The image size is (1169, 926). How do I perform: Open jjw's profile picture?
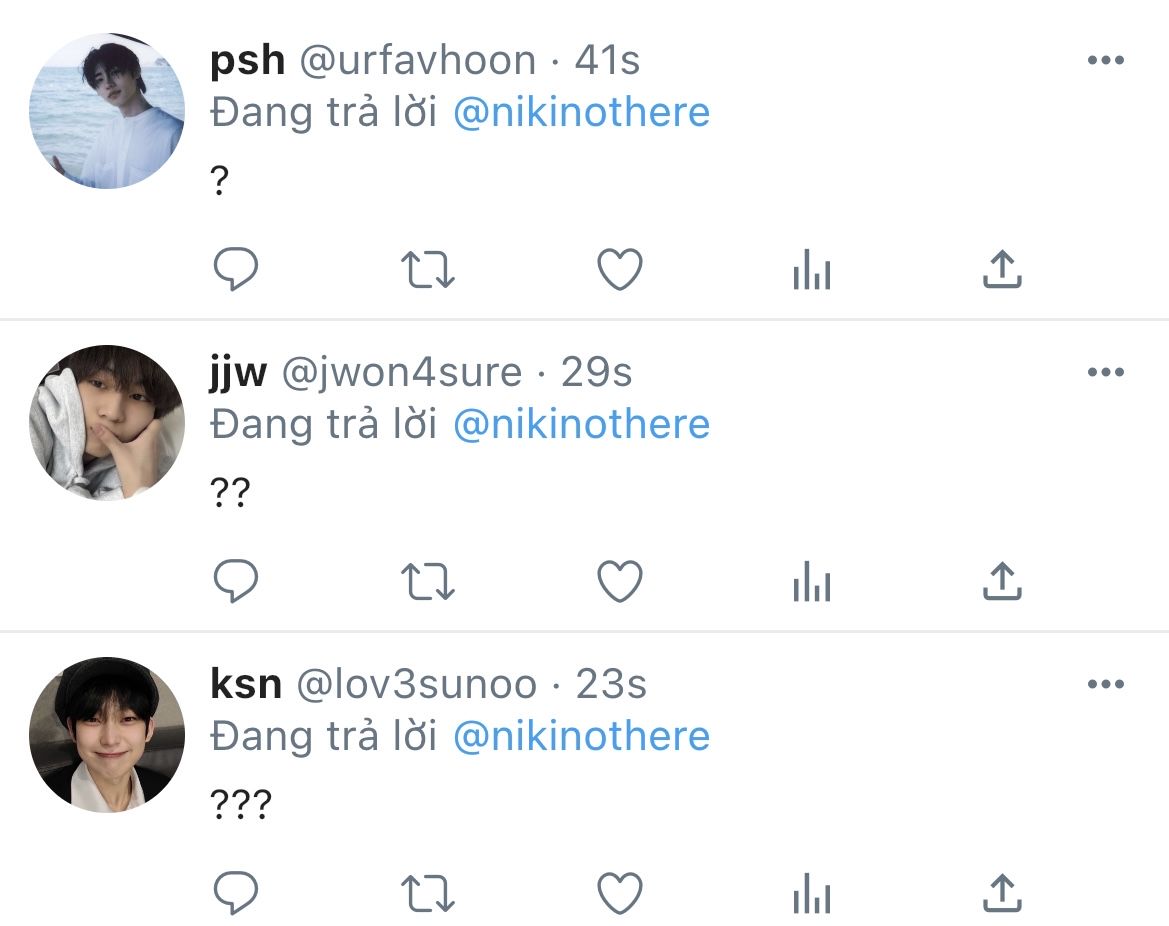pos(107,422)
